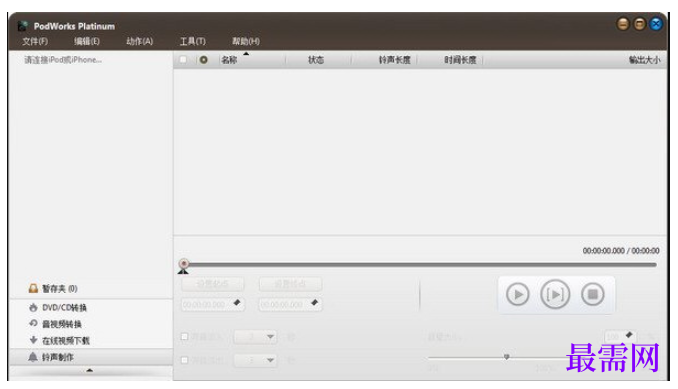Open the 暂存夹 (0) folder icon
The image size is (678, 389).
[33, 288]
